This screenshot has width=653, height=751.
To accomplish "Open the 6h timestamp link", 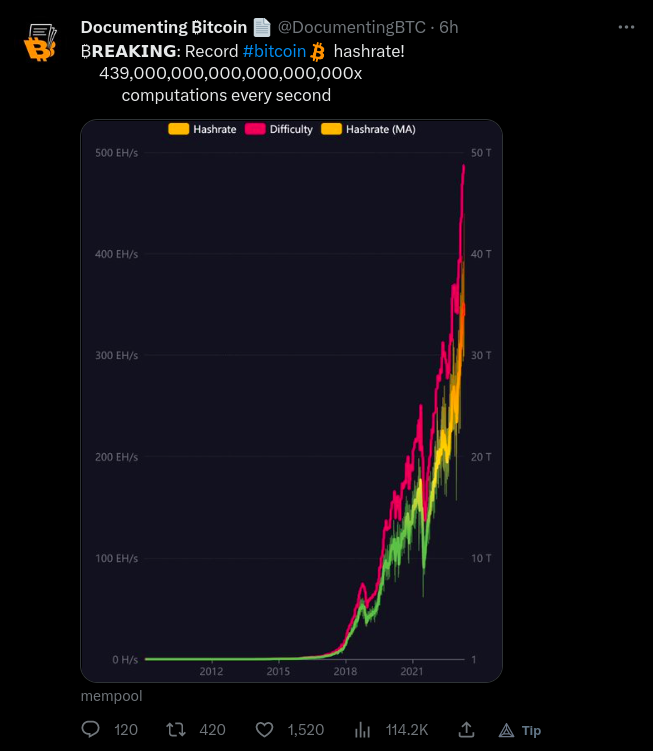I will [x=449, y=27].
